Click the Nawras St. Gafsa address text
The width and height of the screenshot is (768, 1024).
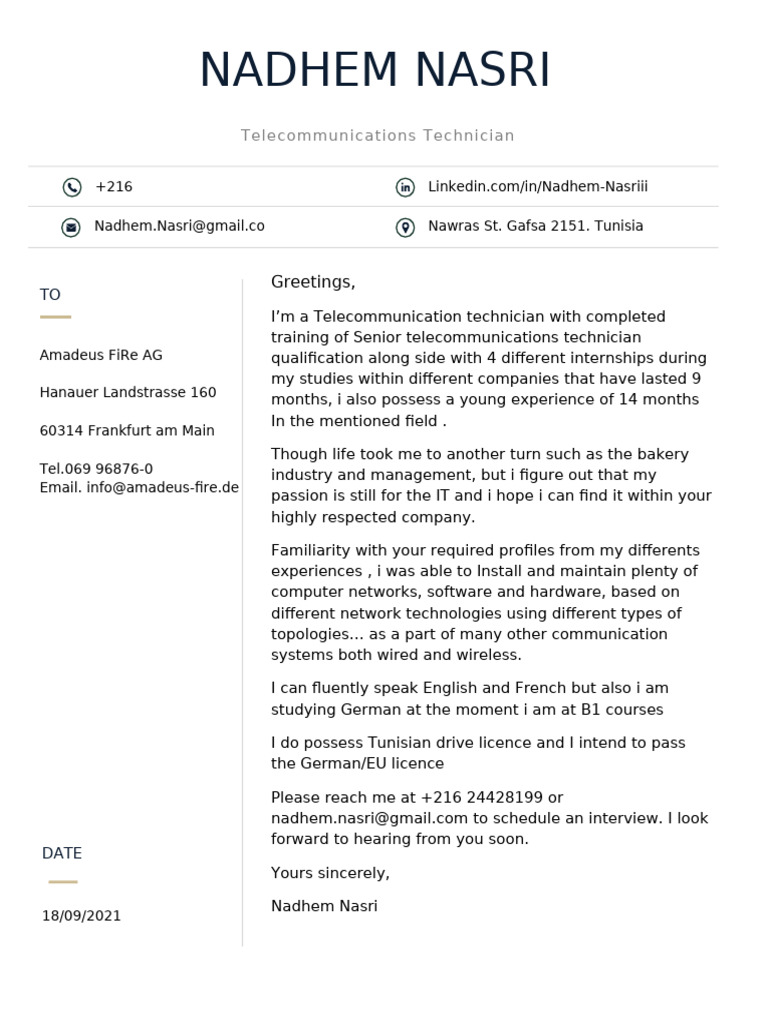536,226
